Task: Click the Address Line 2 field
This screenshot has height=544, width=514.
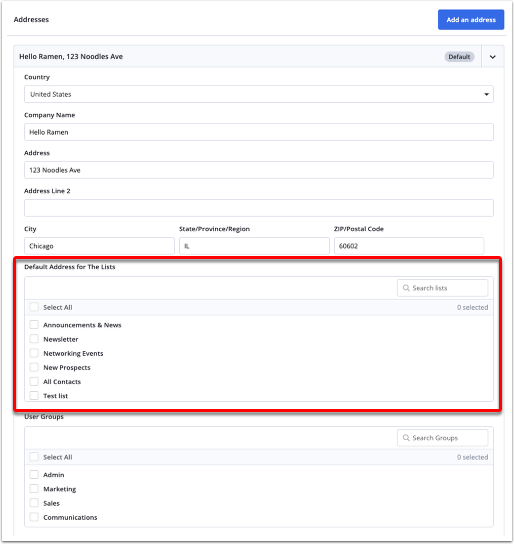Action: click(x=259, y=208)
